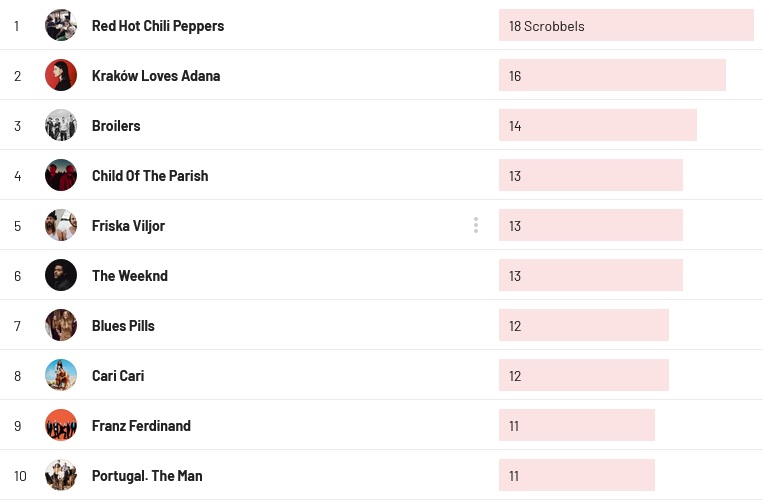Click the 18 Scrobbels count bar
The height and width of the screenshot is (500, 763).
tap(626, 26)
